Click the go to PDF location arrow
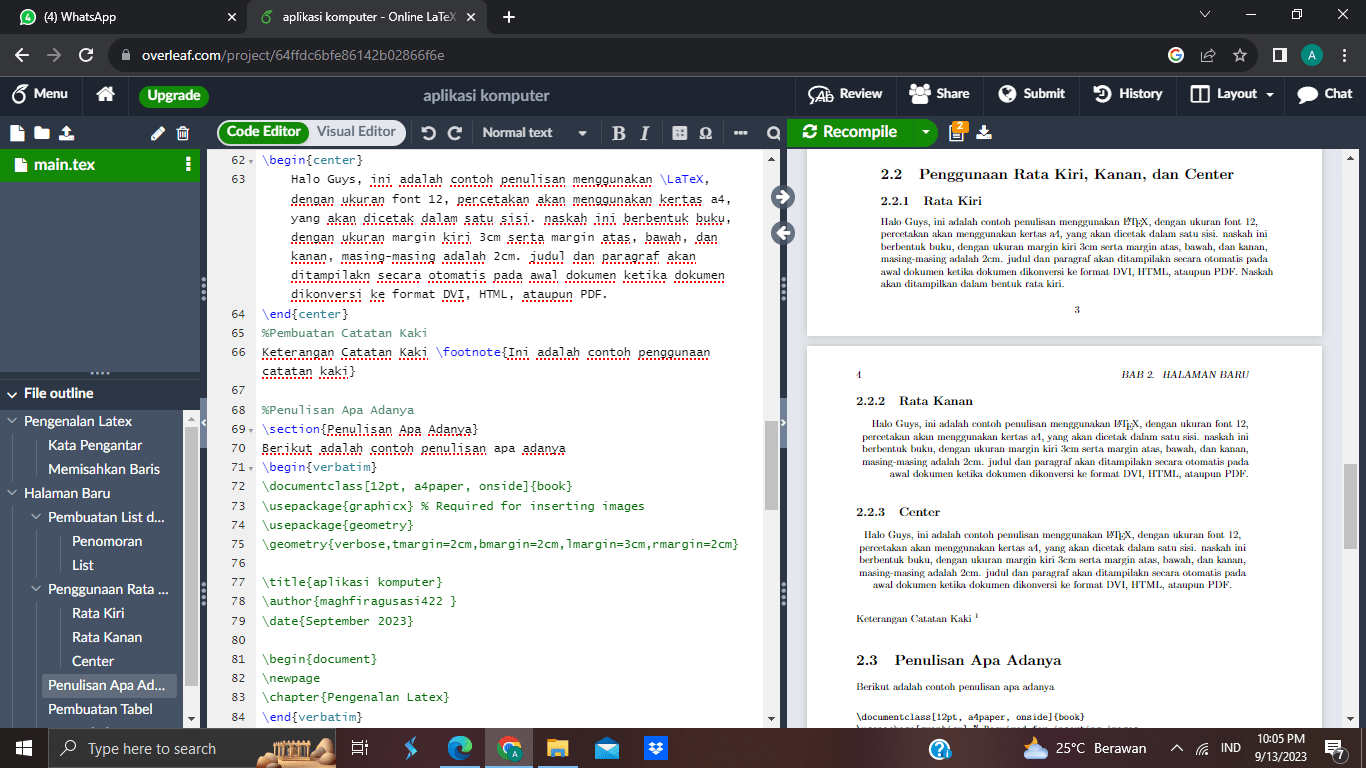This screenshot has height=768, width=1366. 783,197
